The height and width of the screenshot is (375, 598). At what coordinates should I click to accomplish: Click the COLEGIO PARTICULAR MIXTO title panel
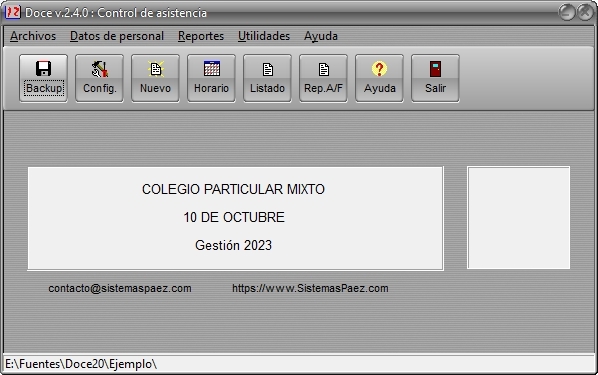pos(235,218)
